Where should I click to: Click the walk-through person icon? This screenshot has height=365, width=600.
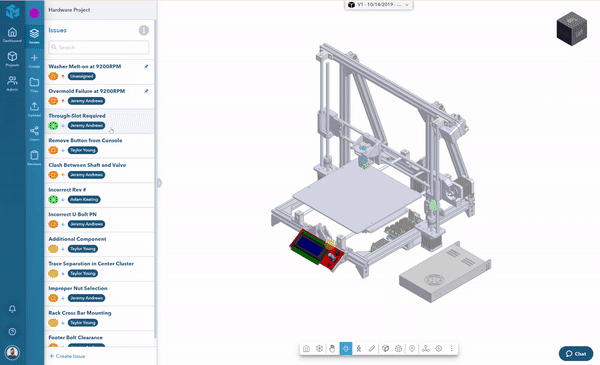click(x=359, y=349)
